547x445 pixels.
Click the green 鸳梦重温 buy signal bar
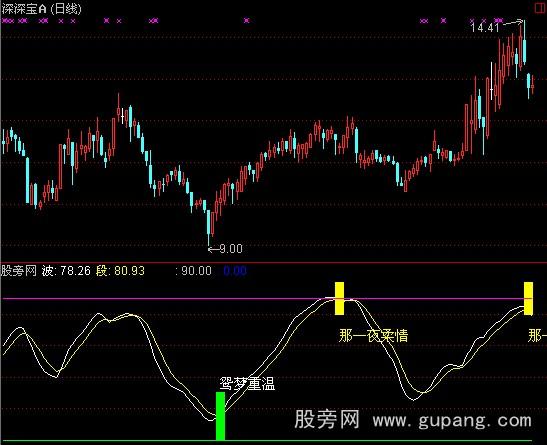220,416
